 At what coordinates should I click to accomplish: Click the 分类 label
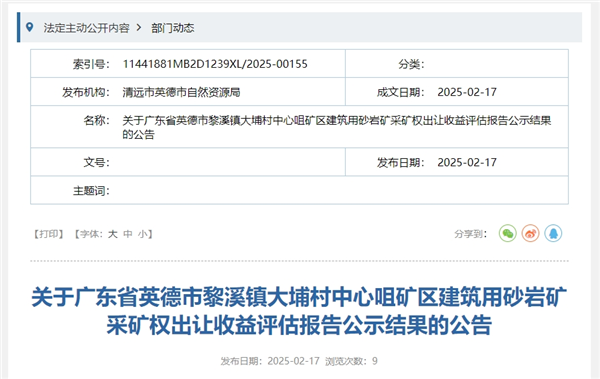tap(411, 64)
